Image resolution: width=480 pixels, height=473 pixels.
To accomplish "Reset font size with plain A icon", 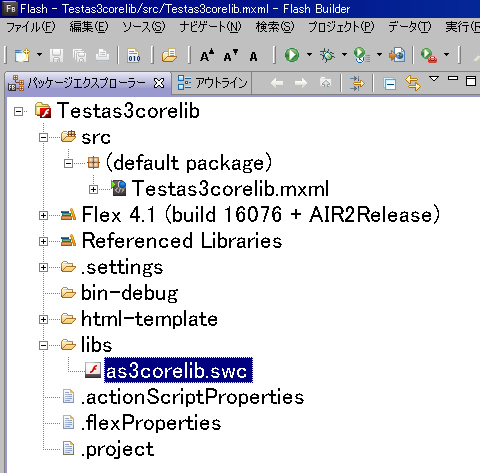I will pos(253,56).
